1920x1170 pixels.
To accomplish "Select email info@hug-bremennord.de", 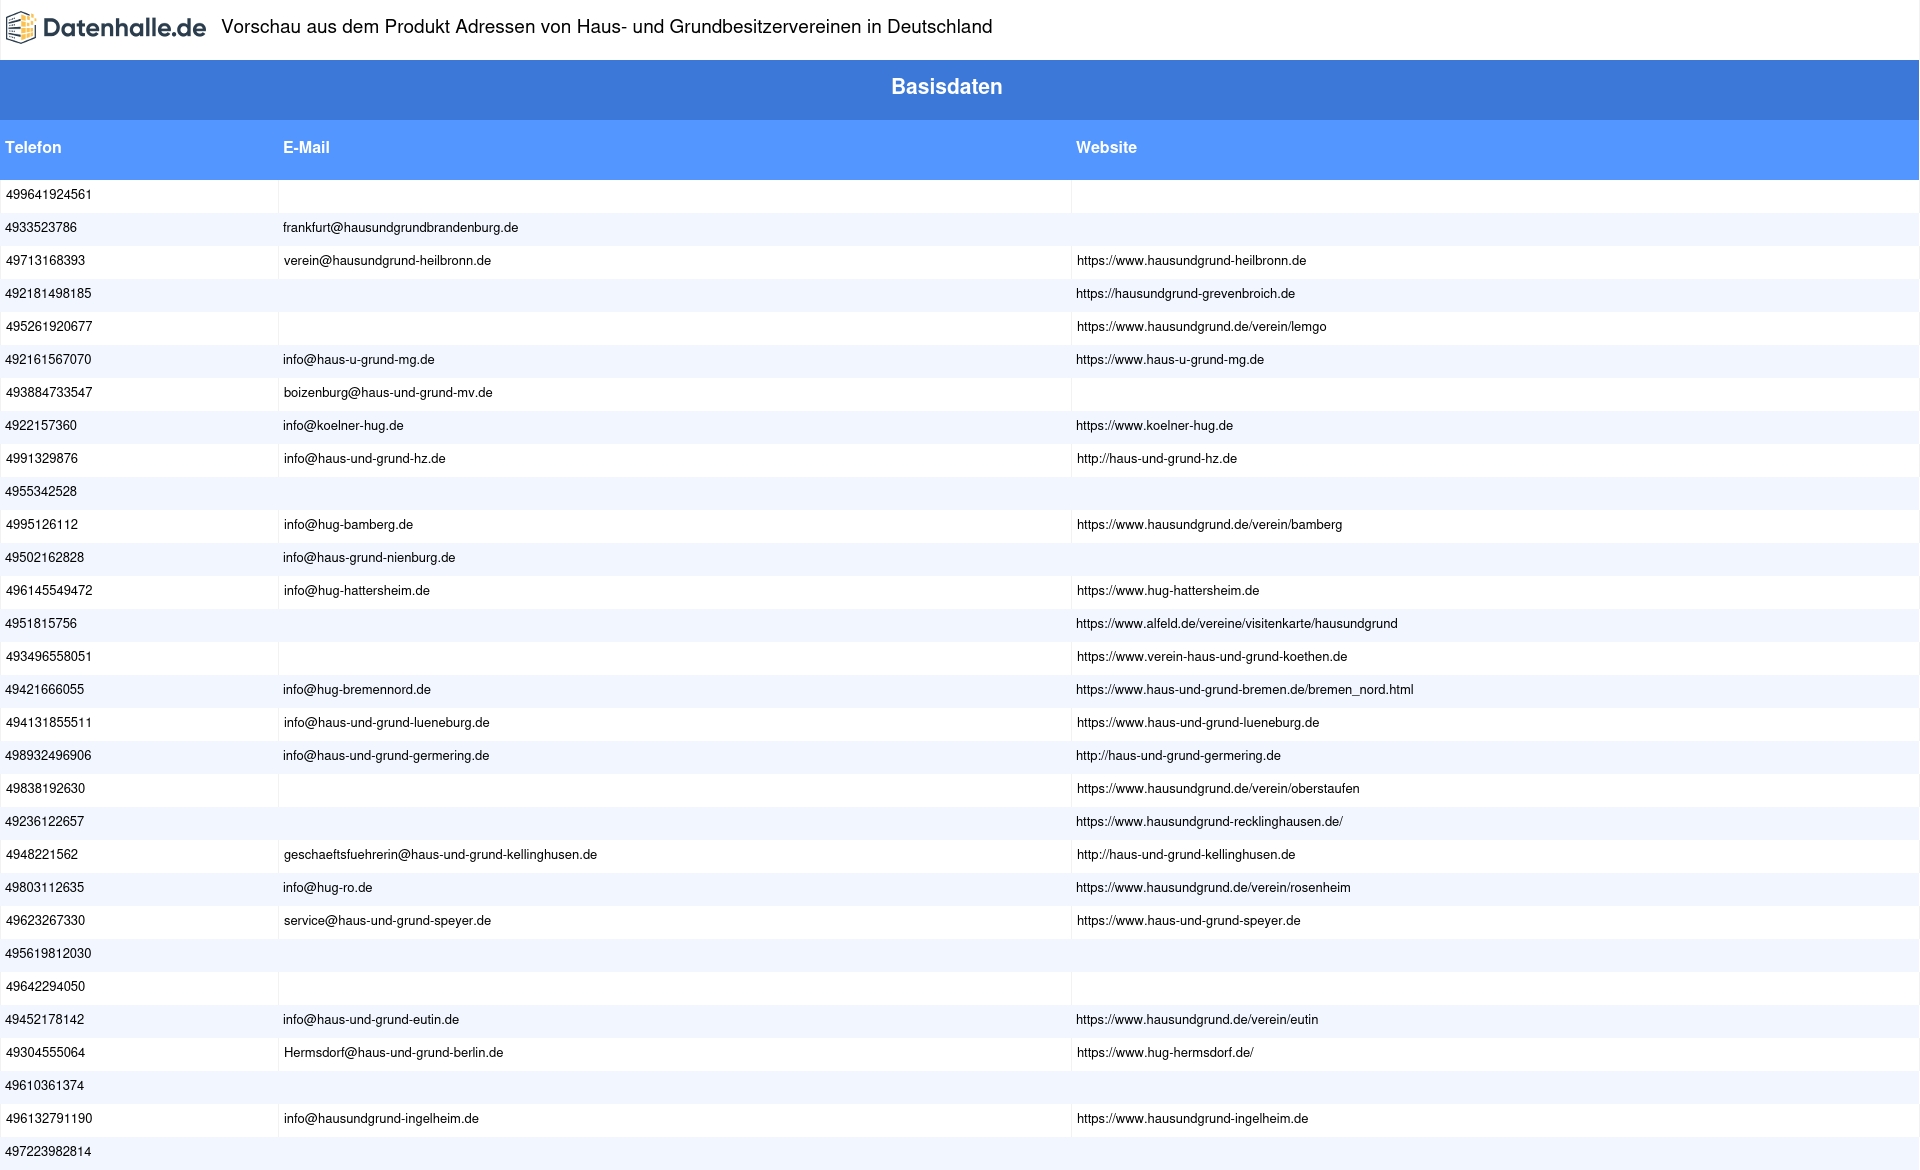I will [x=357, y=690].
